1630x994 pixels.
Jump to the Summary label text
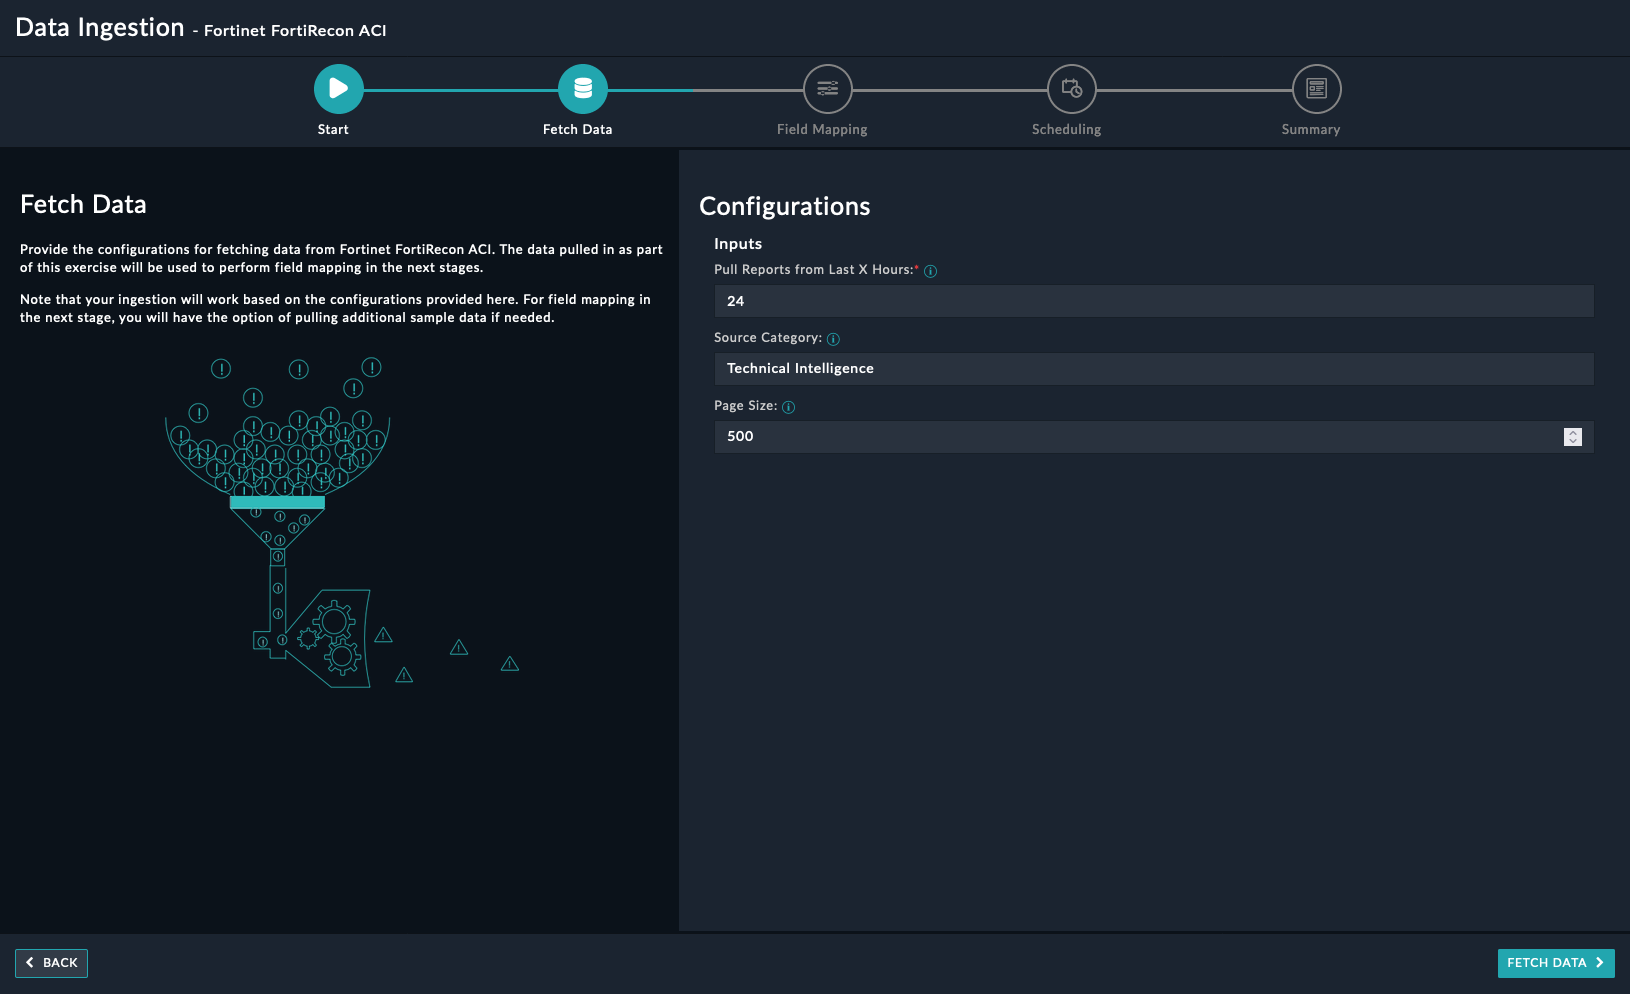coord(1310,130)
